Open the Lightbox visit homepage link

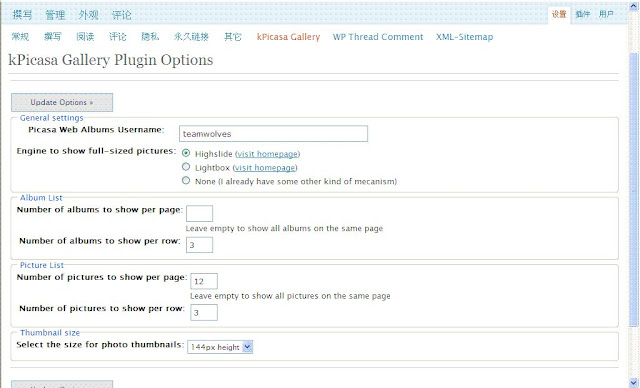(x=265, y=168)
